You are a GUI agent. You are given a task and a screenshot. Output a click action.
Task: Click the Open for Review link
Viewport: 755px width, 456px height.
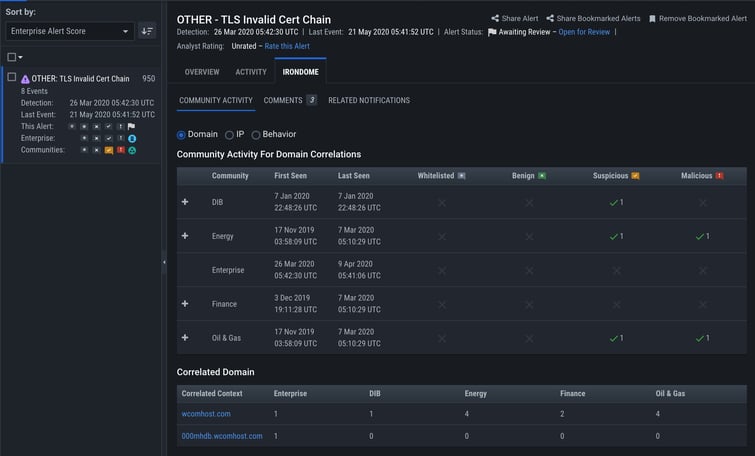coord(584,32)
